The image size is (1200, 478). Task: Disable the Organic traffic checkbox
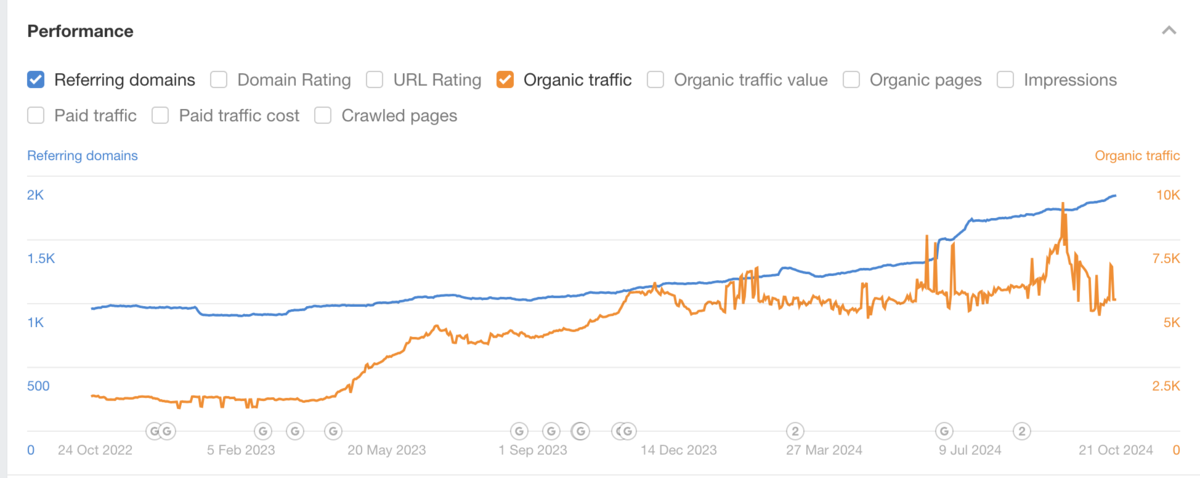pos(505,80)
